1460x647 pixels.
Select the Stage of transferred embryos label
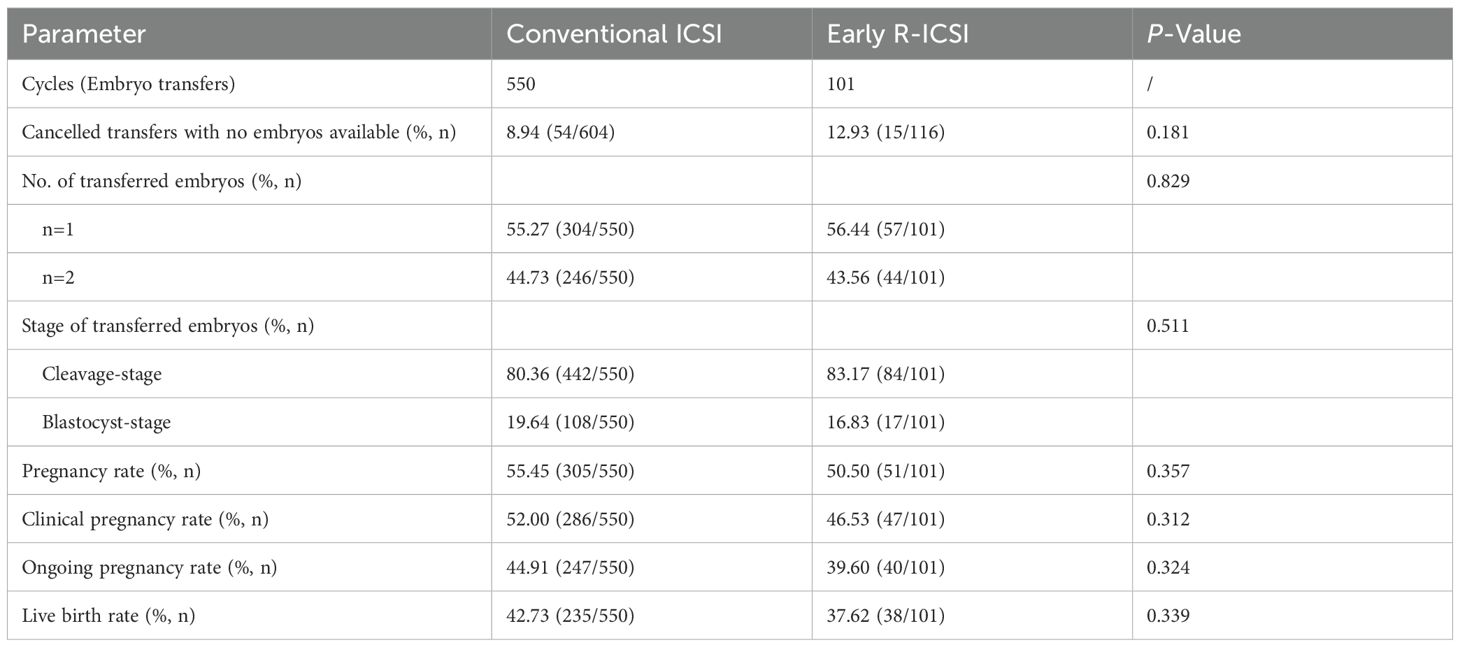(x=168, y=325)
